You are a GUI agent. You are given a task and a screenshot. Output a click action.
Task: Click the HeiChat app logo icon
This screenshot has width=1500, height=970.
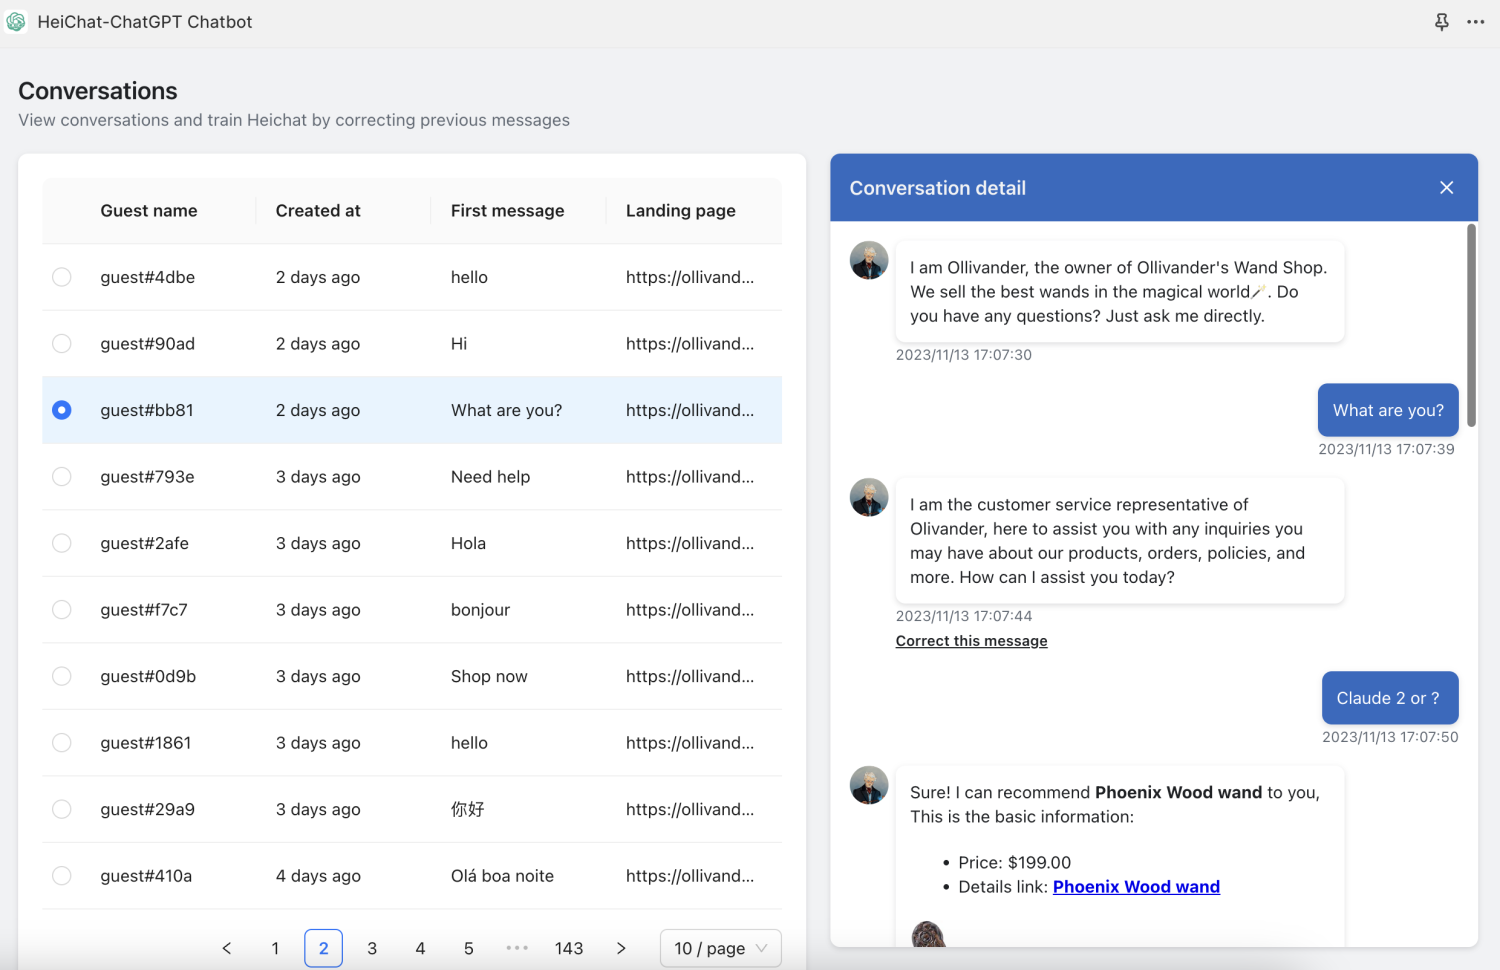(x=16, y=22)
